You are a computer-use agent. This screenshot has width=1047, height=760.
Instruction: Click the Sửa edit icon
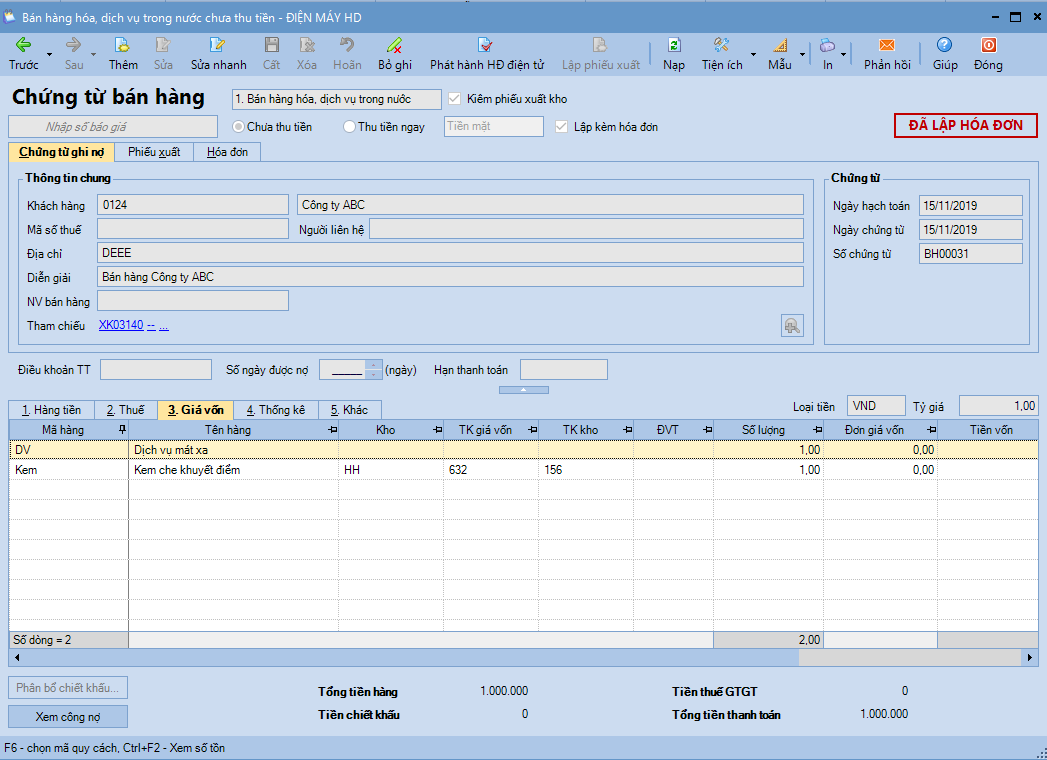click(x=163, y=45)
